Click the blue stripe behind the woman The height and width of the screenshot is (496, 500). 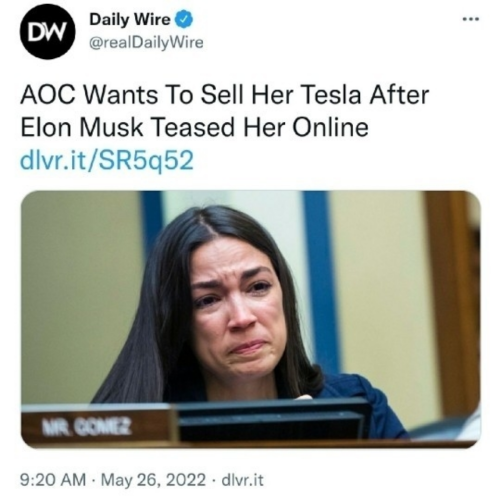pyautogui.click(x=321, y=280)
